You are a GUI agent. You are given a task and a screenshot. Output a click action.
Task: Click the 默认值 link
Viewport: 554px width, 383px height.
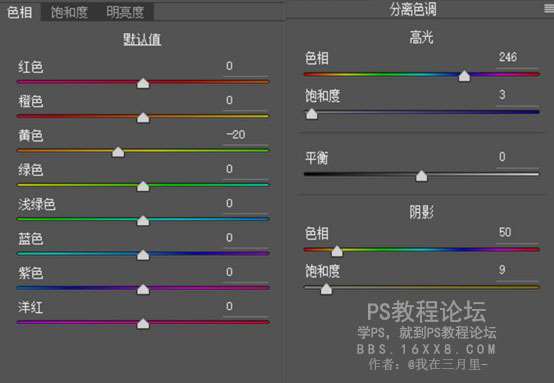pos(142,39)
